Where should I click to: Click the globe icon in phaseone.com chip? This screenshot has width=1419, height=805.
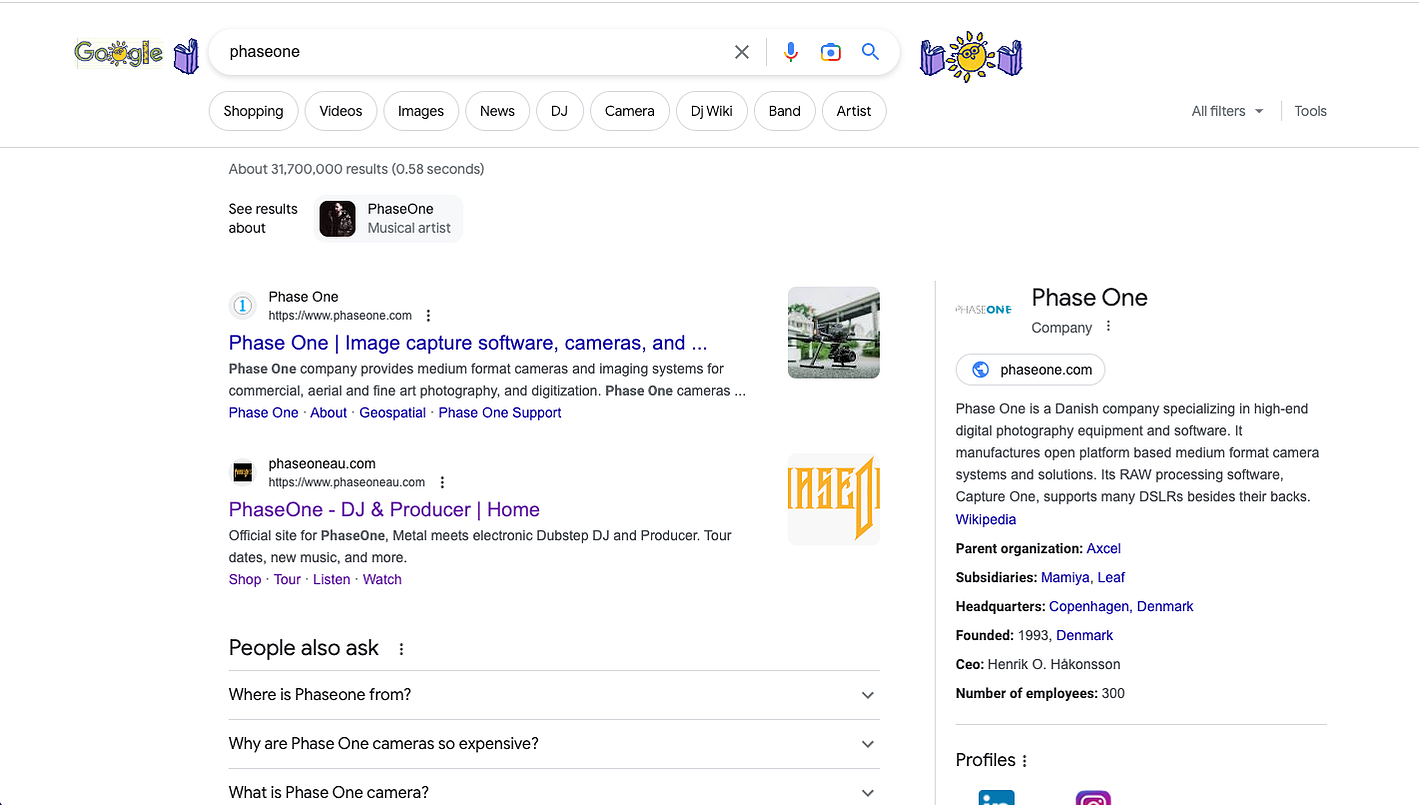tap(981, 370)
